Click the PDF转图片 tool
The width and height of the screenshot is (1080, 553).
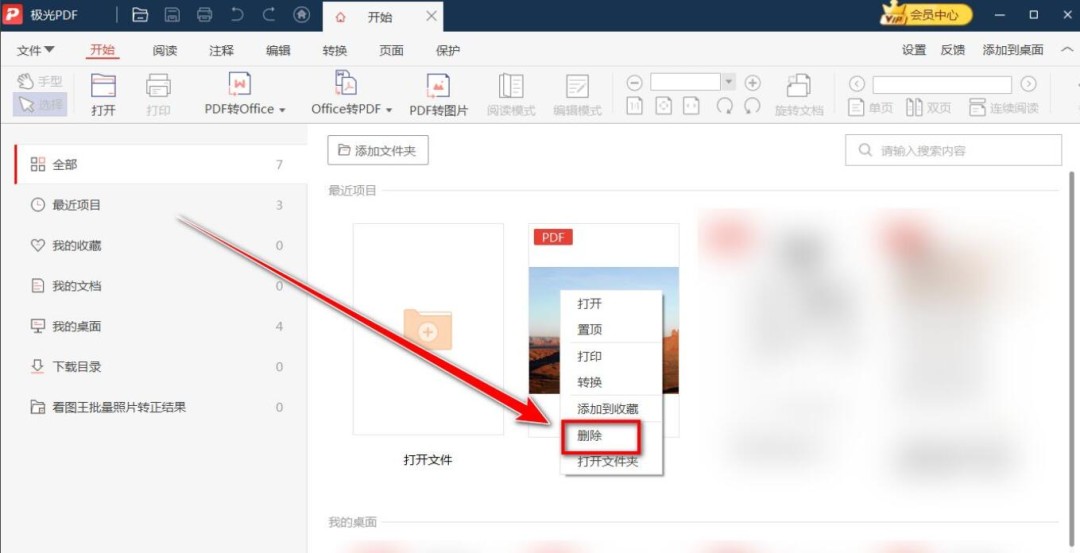[x=439, y=95]
